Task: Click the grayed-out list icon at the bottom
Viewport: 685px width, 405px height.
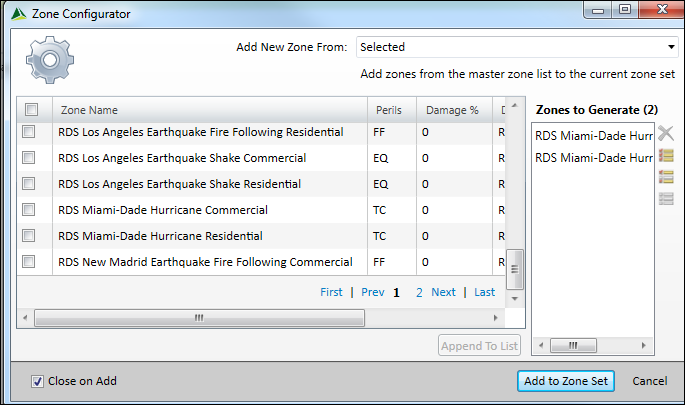Action: pyautogui.click(x=666, y=199)
